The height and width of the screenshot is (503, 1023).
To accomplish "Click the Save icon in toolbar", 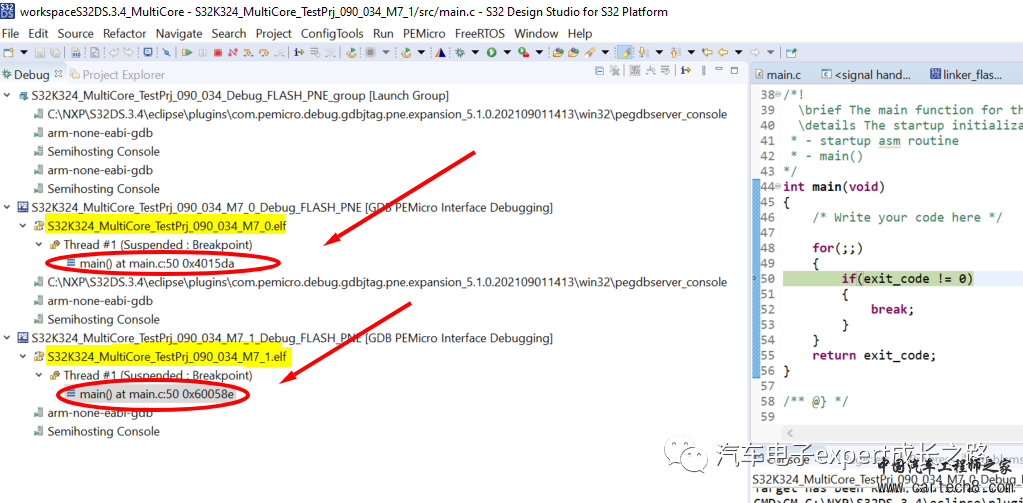I will coord(40,52).
